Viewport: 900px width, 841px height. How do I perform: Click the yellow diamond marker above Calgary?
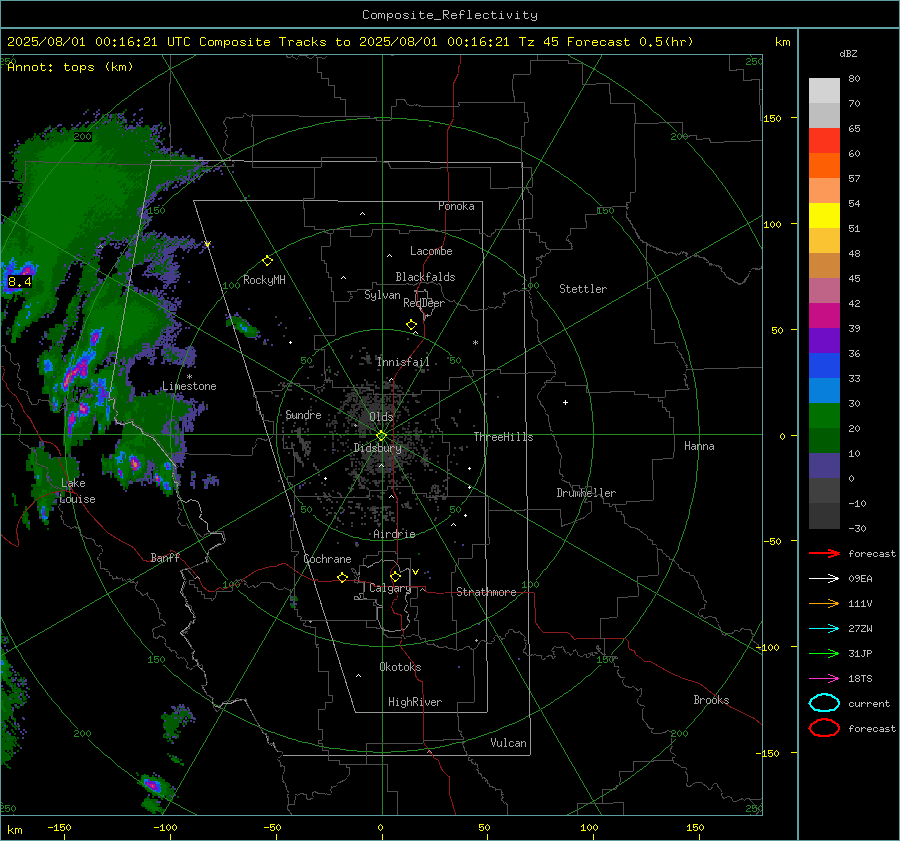tap(395, 576)
